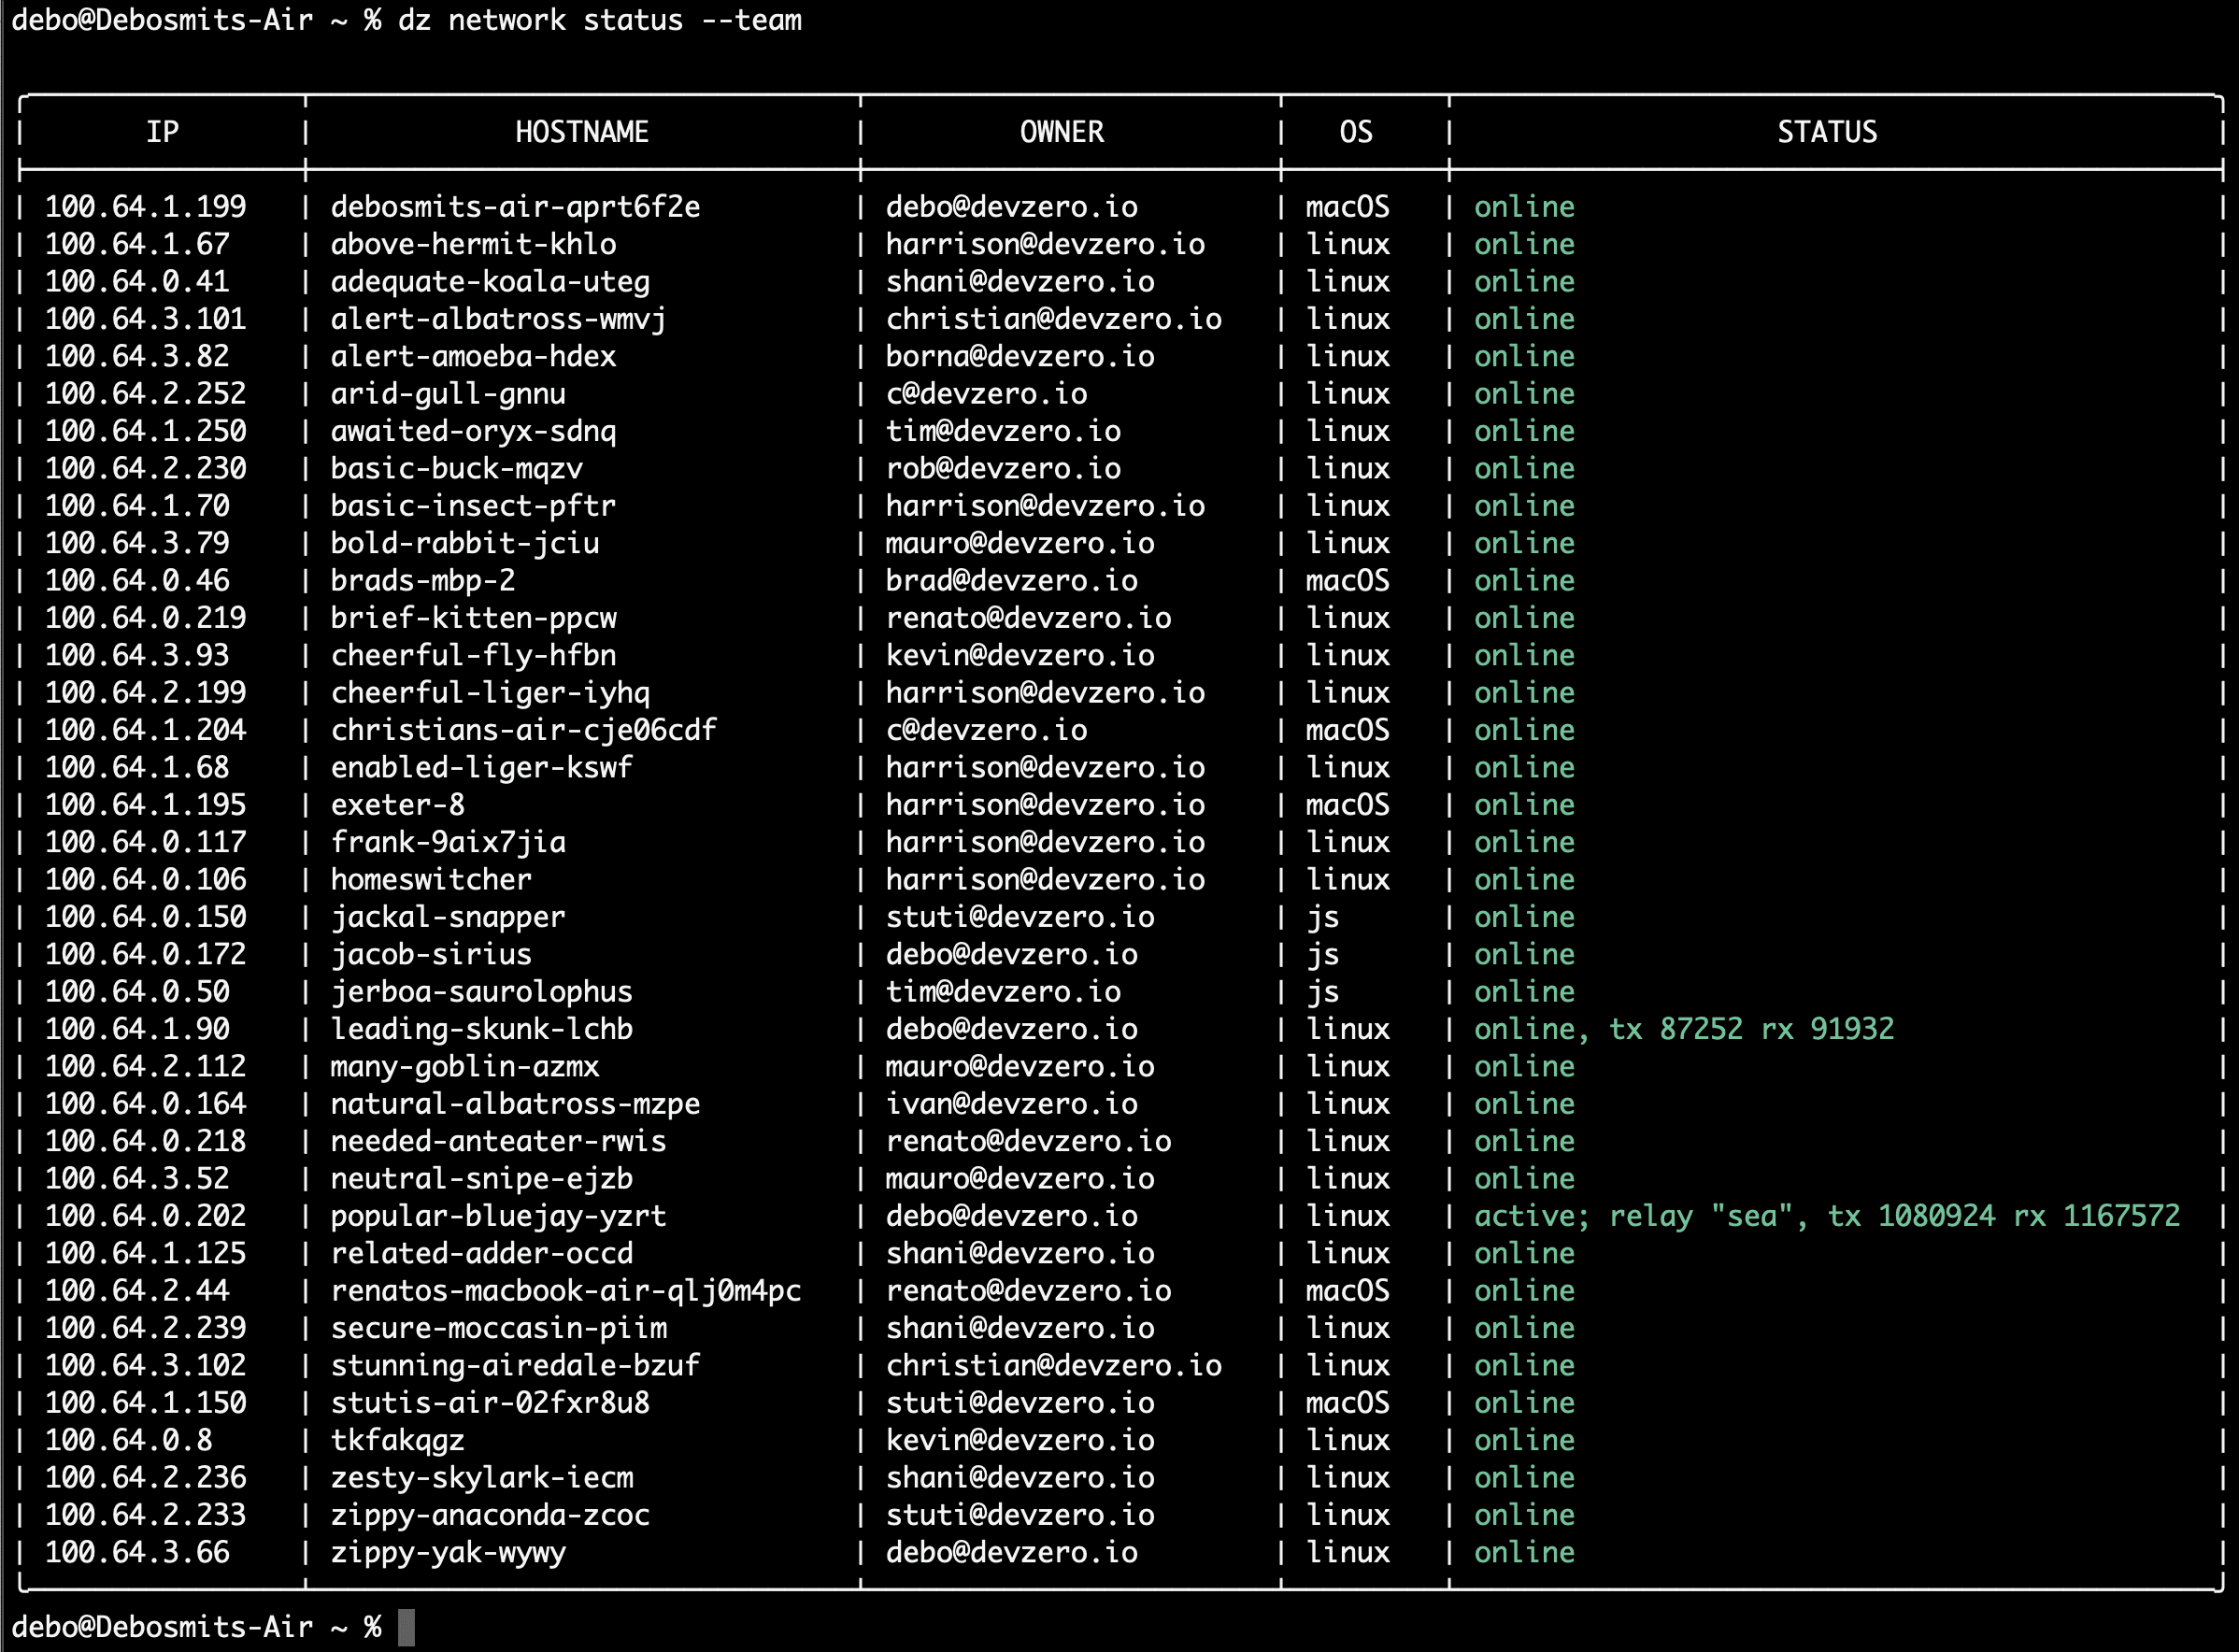Screen dimensions: 2239x1652
Task: Click hostname stunning-airedale-bzuf
Action: pos(515,1365)
